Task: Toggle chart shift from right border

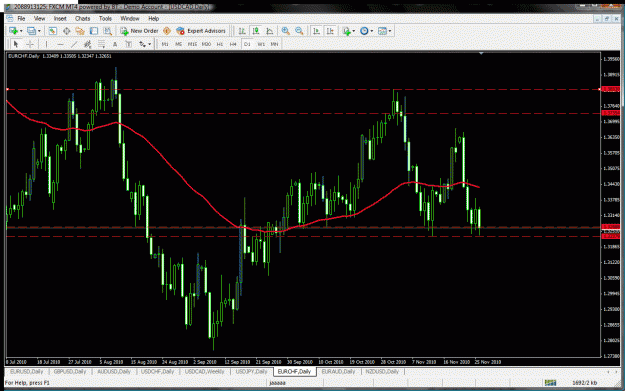Action: (330, 31)
